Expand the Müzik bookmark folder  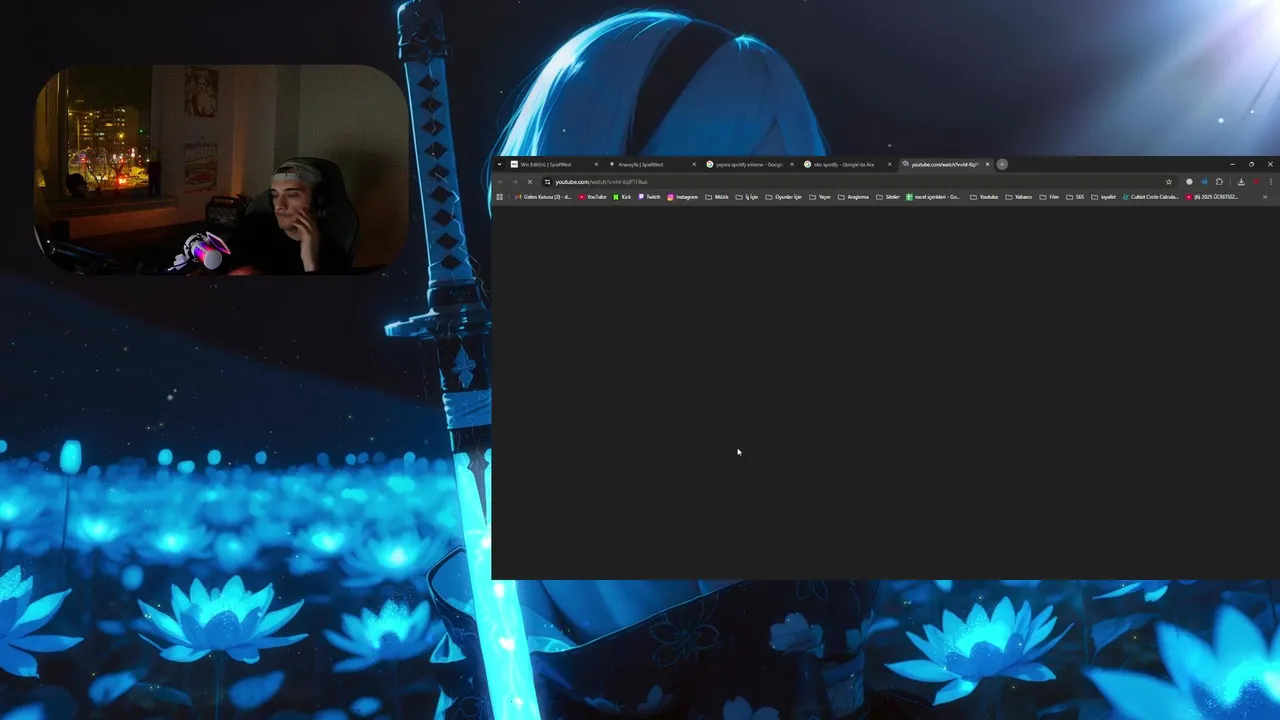717,197
